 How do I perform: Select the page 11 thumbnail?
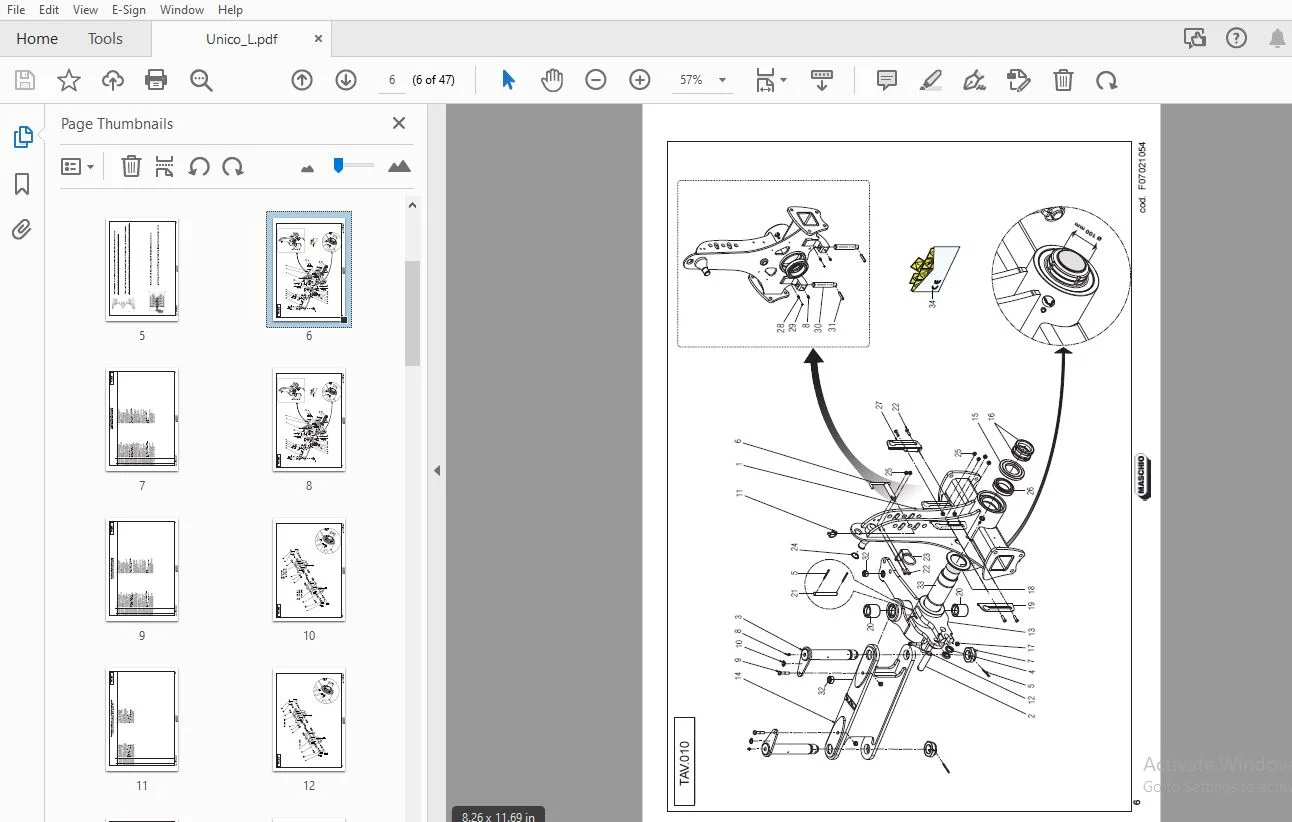click(142, 720)
